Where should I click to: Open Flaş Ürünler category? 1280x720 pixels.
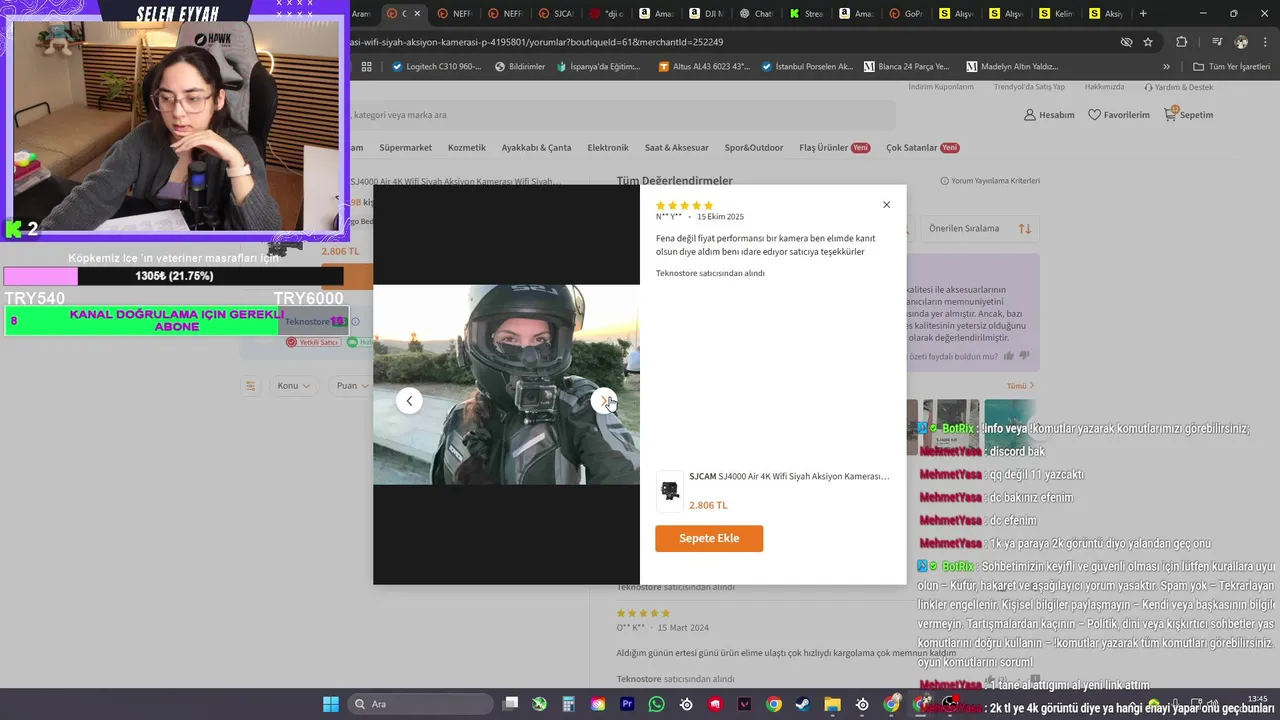click(x=834, y=148)
